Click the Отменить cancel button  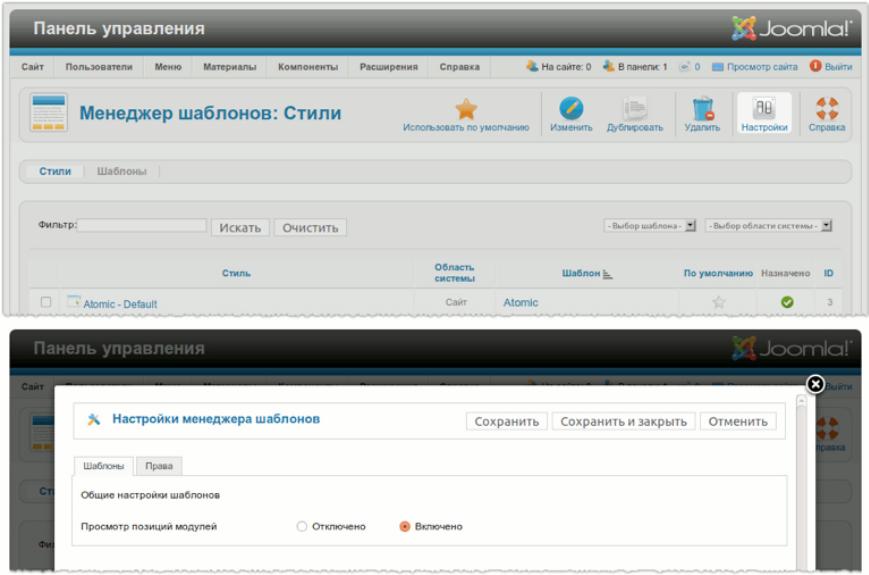[738, 422]
